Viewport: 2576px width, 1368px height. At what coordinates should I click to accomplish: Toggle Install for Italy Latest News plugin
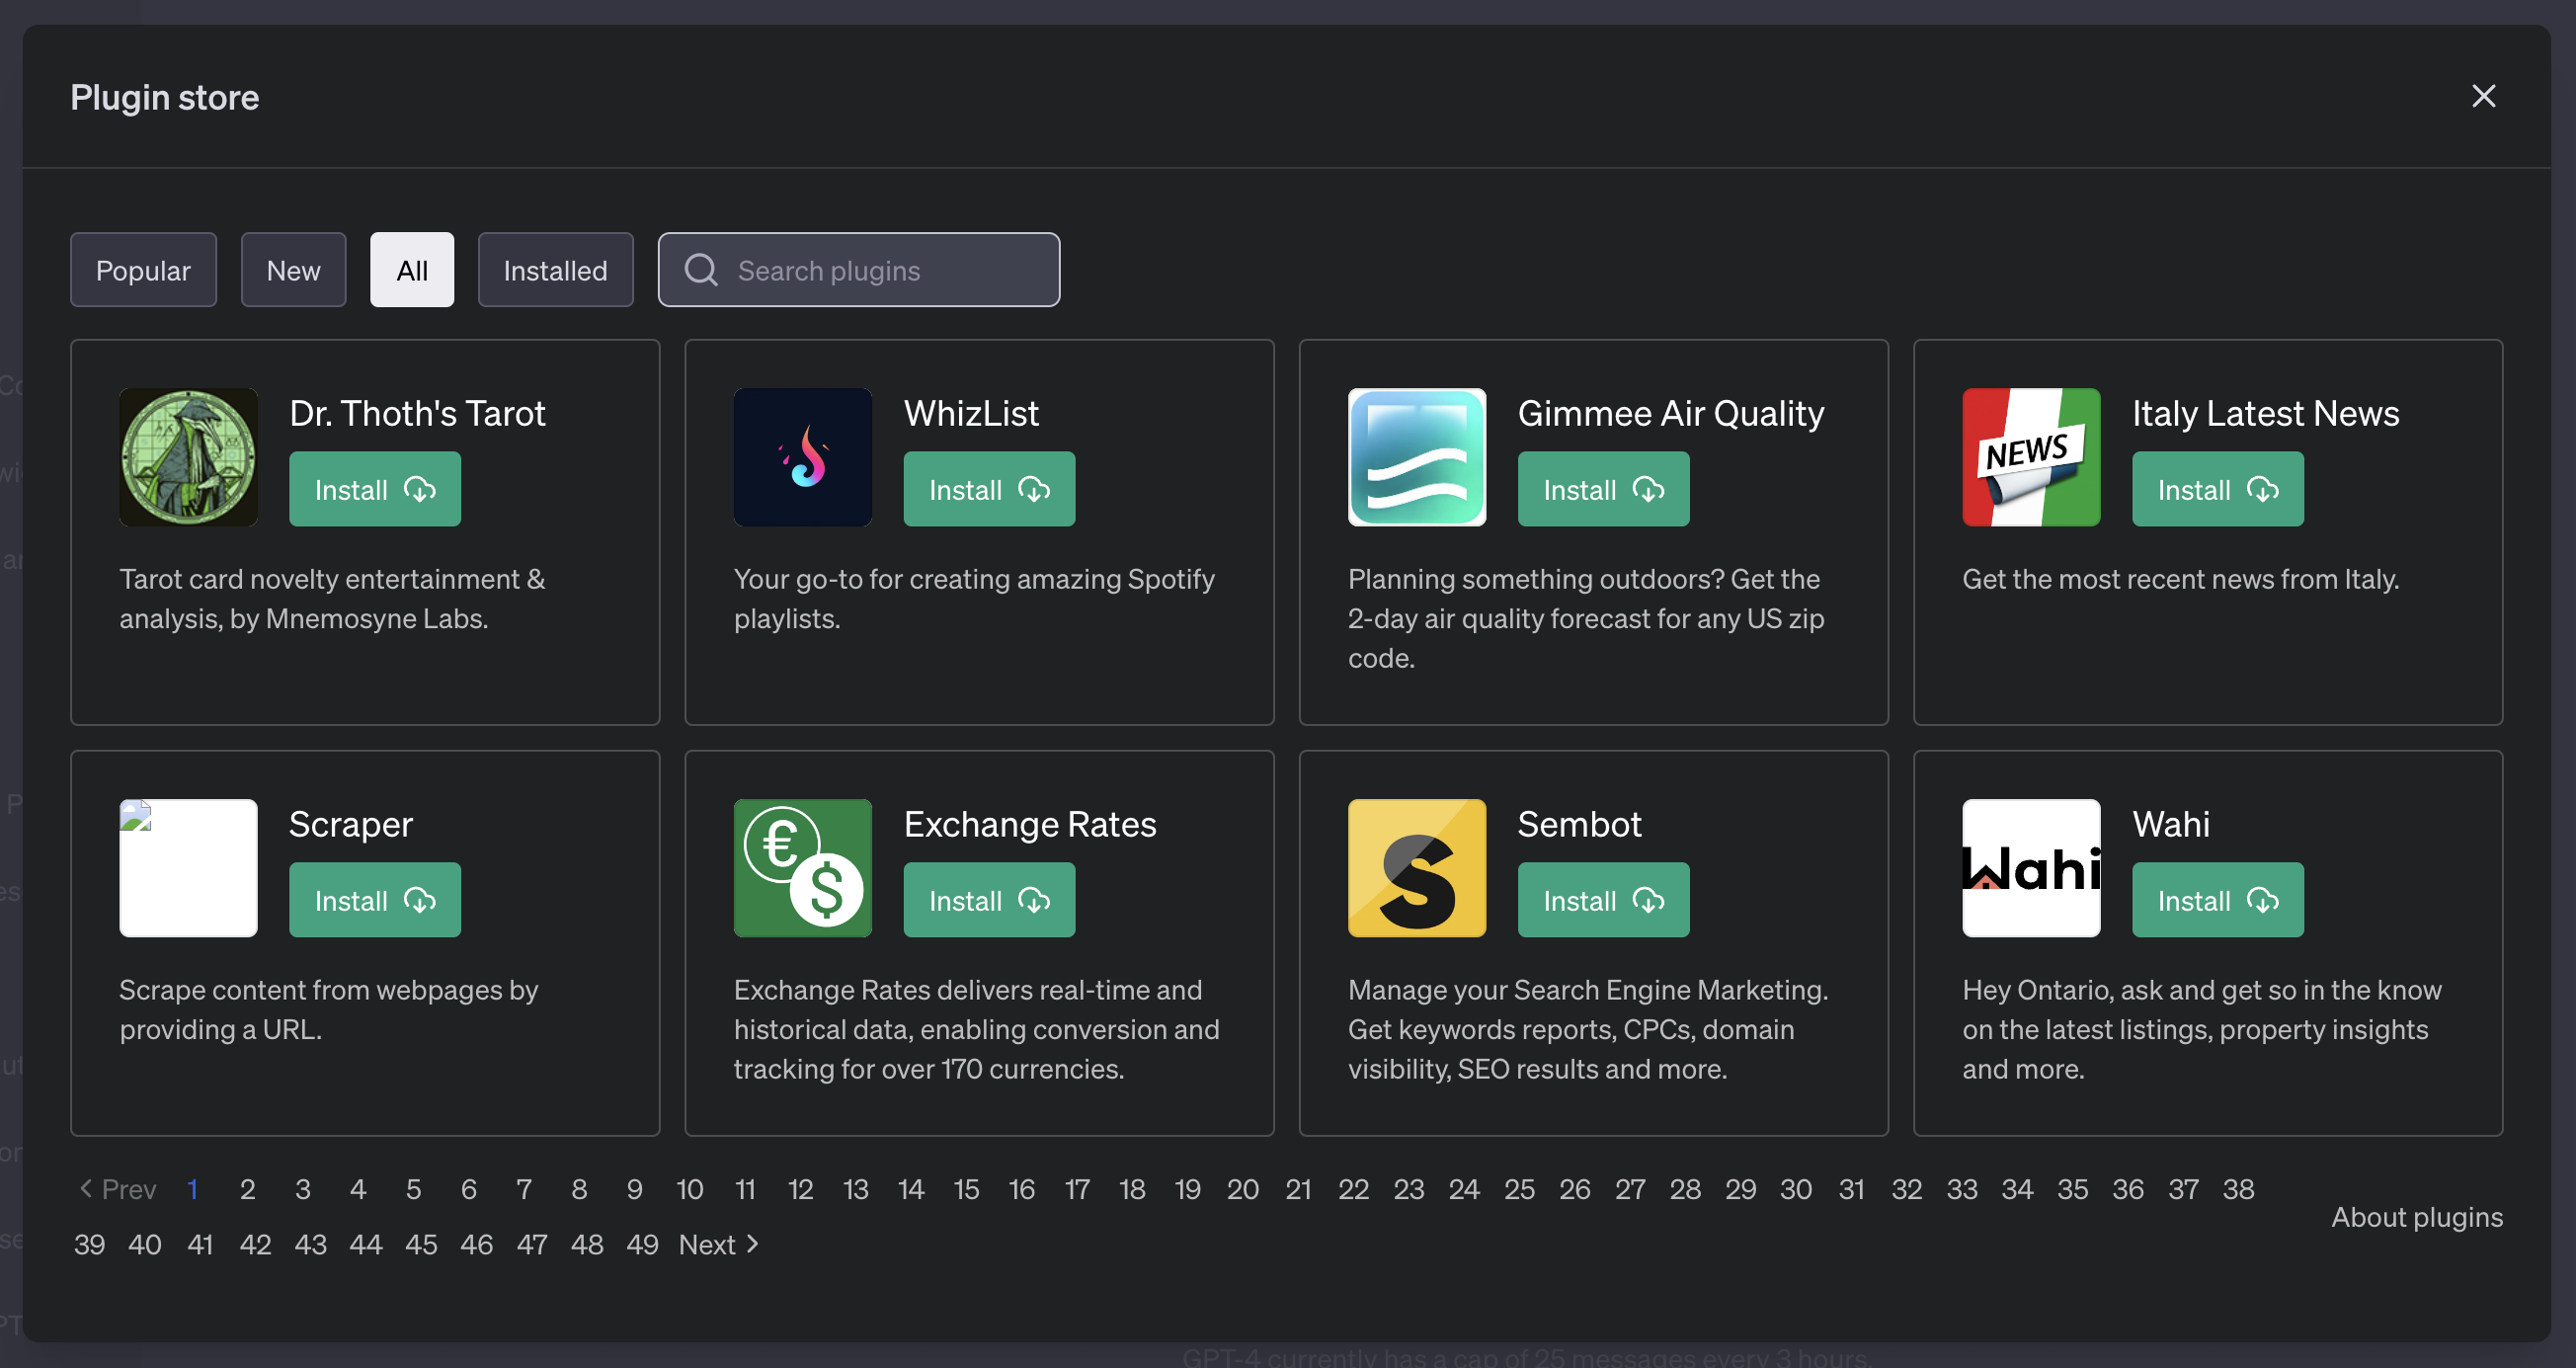2218,489
